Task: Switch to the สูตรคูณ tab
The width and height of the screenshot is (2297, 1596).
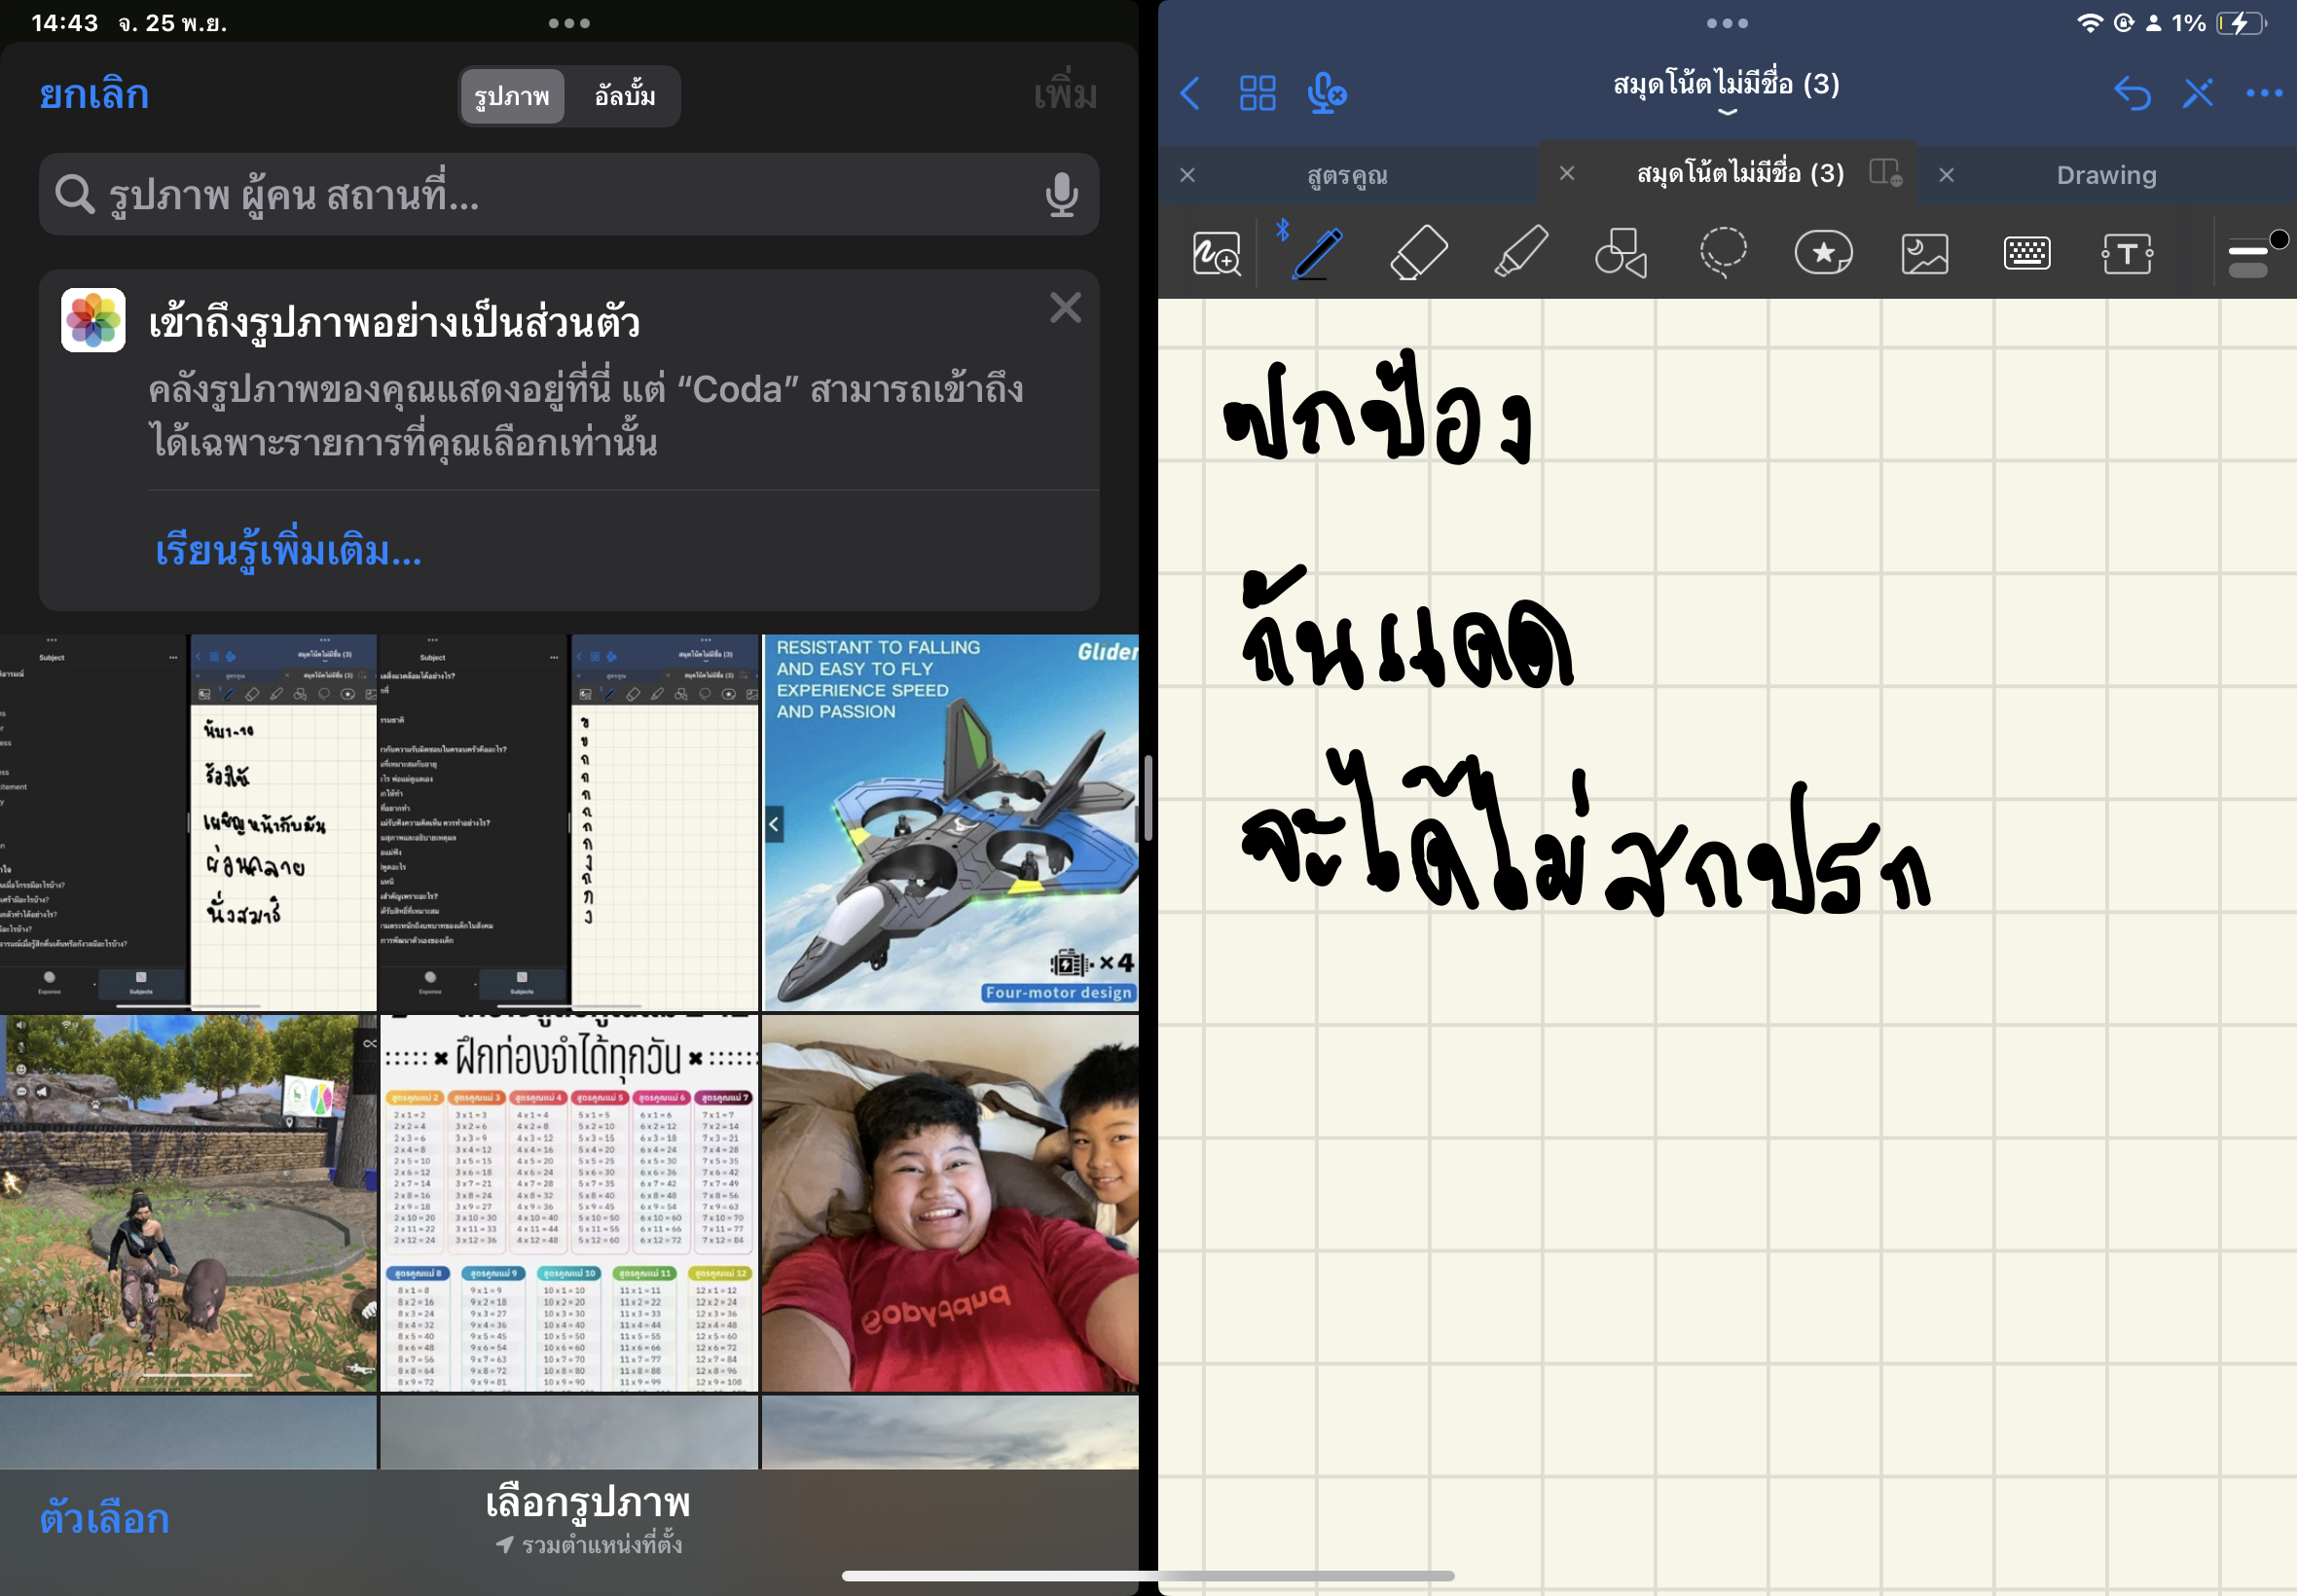Action: pyautogui.click(x=1350, y=174)
